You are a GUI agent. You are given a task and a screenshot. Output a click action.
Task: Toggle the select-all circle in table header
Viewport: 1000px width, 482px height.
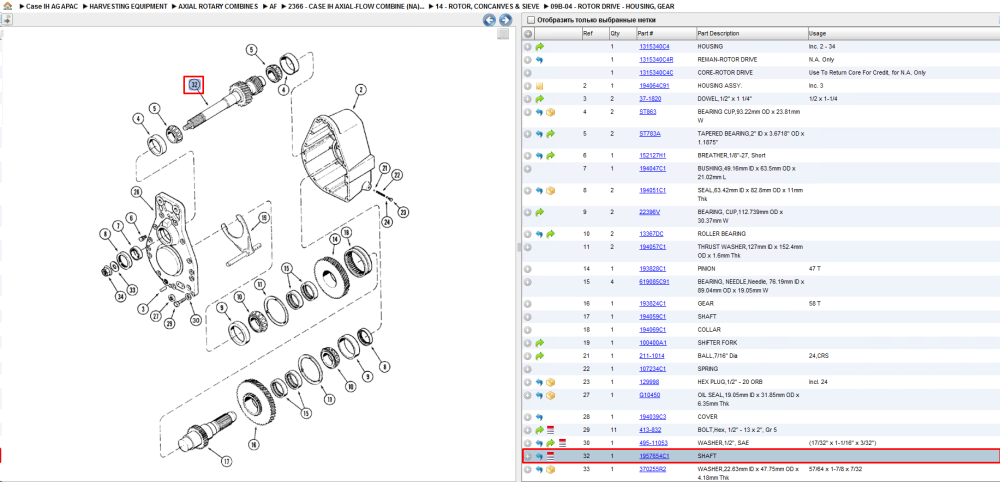pos(527,34)
